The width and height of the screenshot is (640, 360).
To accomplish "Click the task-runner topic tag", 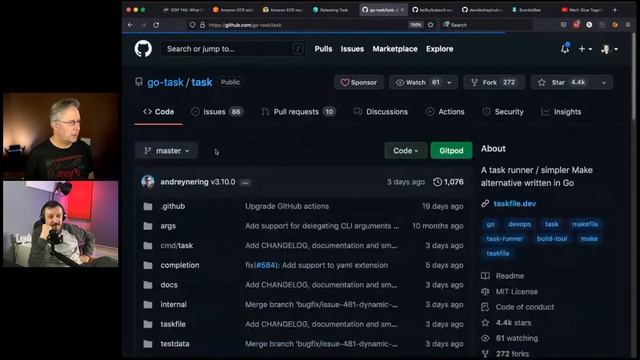I will click(x=504, y=238).
